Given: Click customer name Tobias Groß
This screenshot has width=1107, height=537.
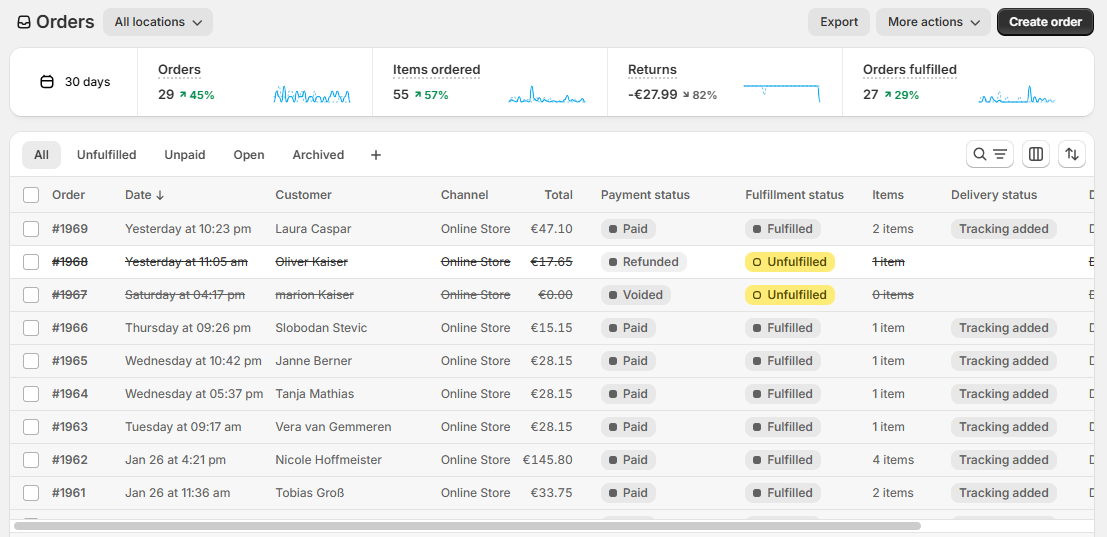Looking at the screenshot, I should [310, 493].
